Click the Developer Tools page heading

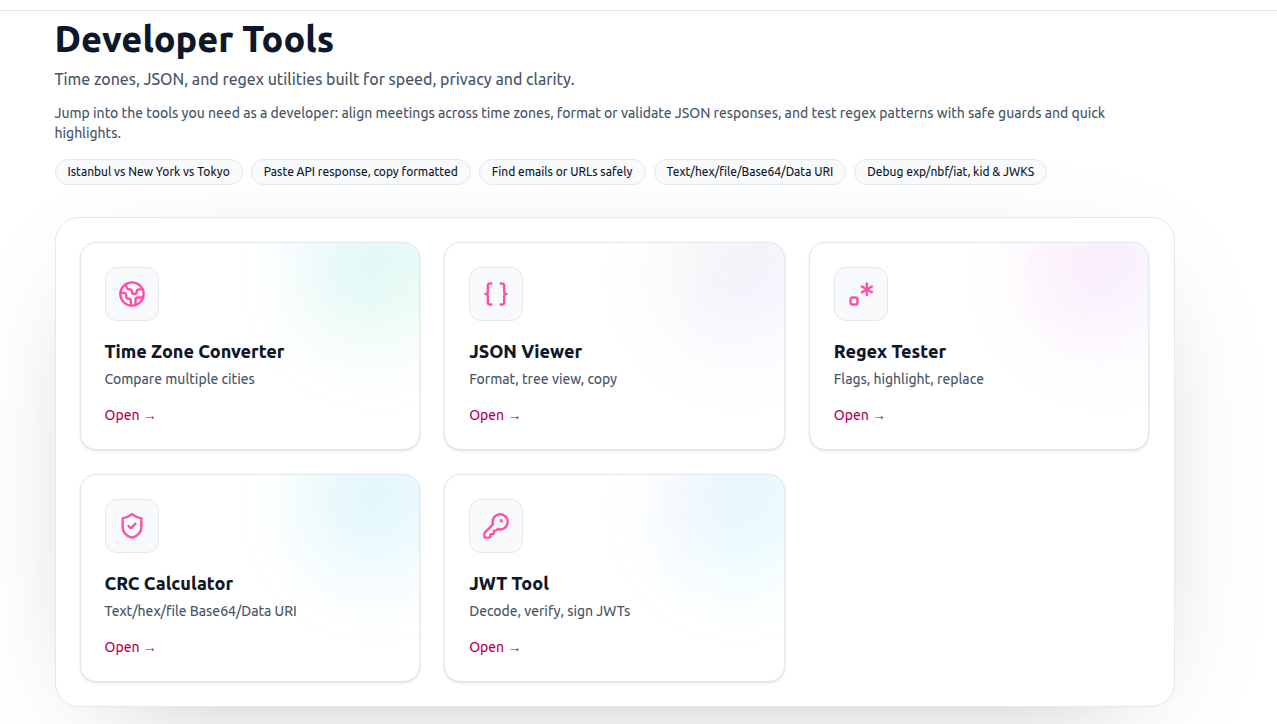coord(194,39)
